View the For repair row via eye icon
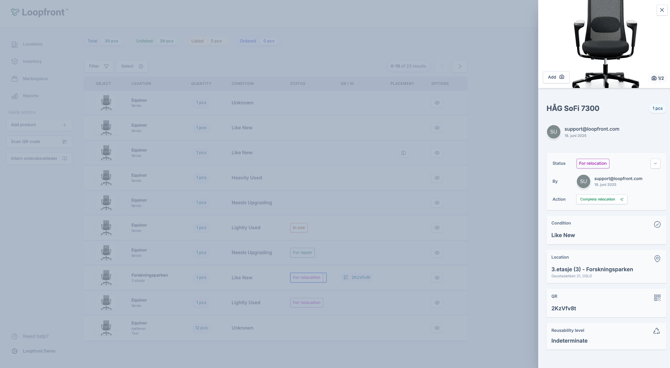The height and width of the screenshot is (368, 670). point(437,253)
